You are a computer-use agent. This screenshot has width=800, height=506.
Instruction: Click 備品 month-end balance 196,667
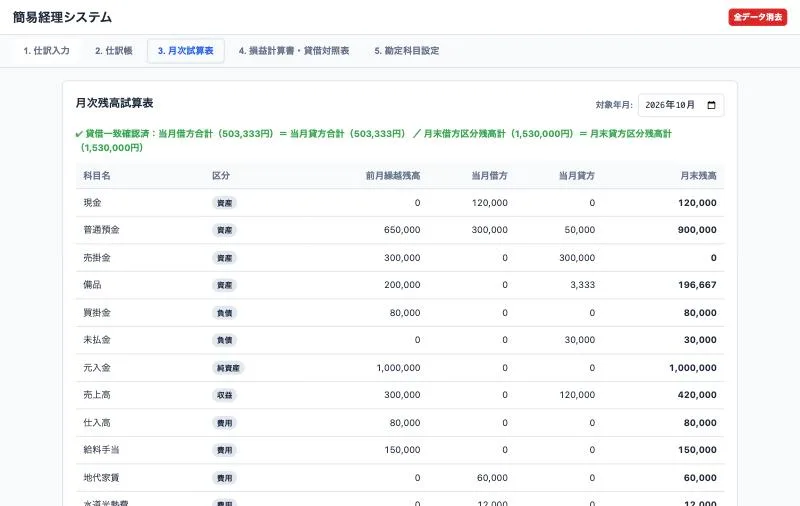tap(697, 285)
